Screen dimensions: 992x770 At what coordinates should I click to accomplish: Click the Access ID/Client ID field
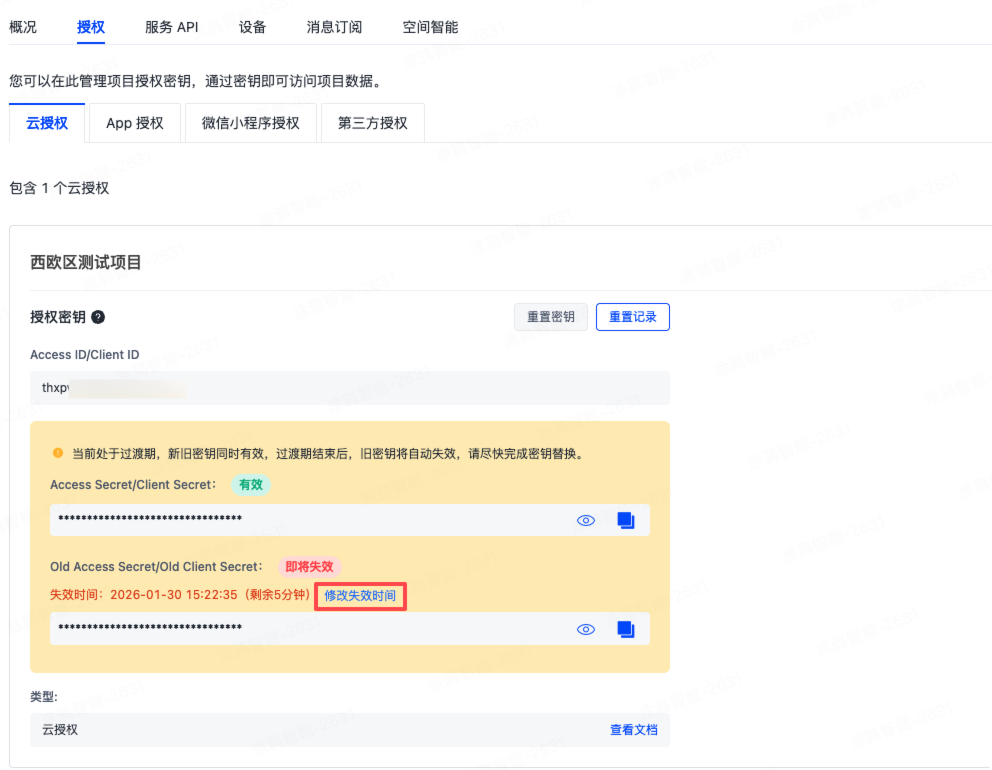point(350,387)
